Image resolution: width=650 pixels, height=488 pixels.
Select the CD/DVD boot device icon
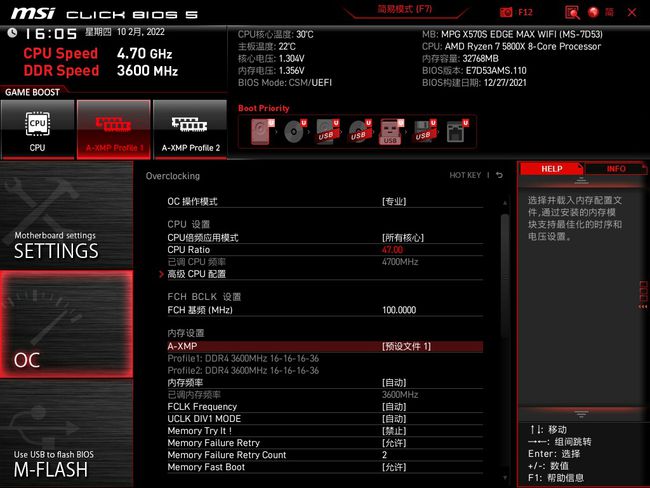tap(295, 132)
